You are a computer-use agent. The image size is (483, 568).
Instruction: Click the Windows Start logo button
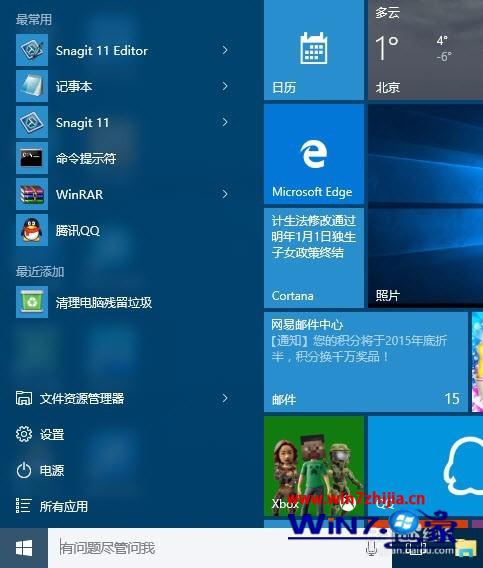[x=24, y=548]
